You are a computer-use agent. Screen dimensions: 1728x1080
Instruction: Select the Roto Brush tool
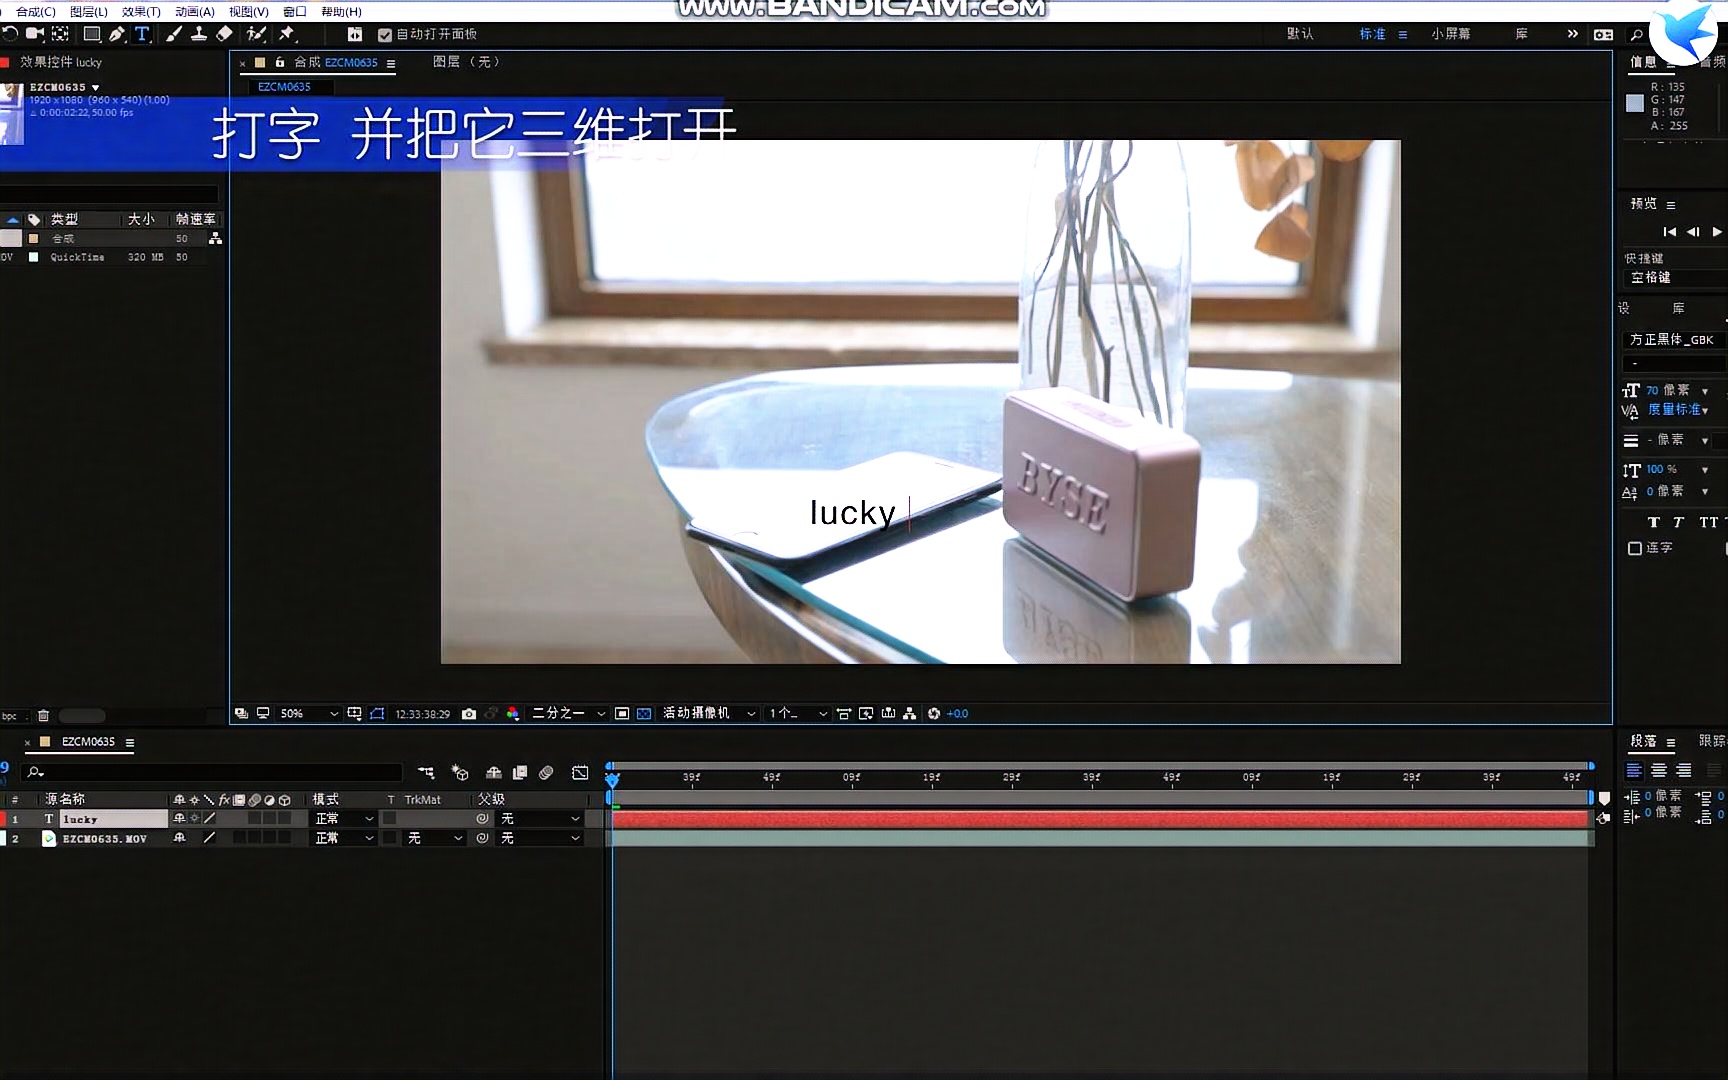click(x=256, y=34)
